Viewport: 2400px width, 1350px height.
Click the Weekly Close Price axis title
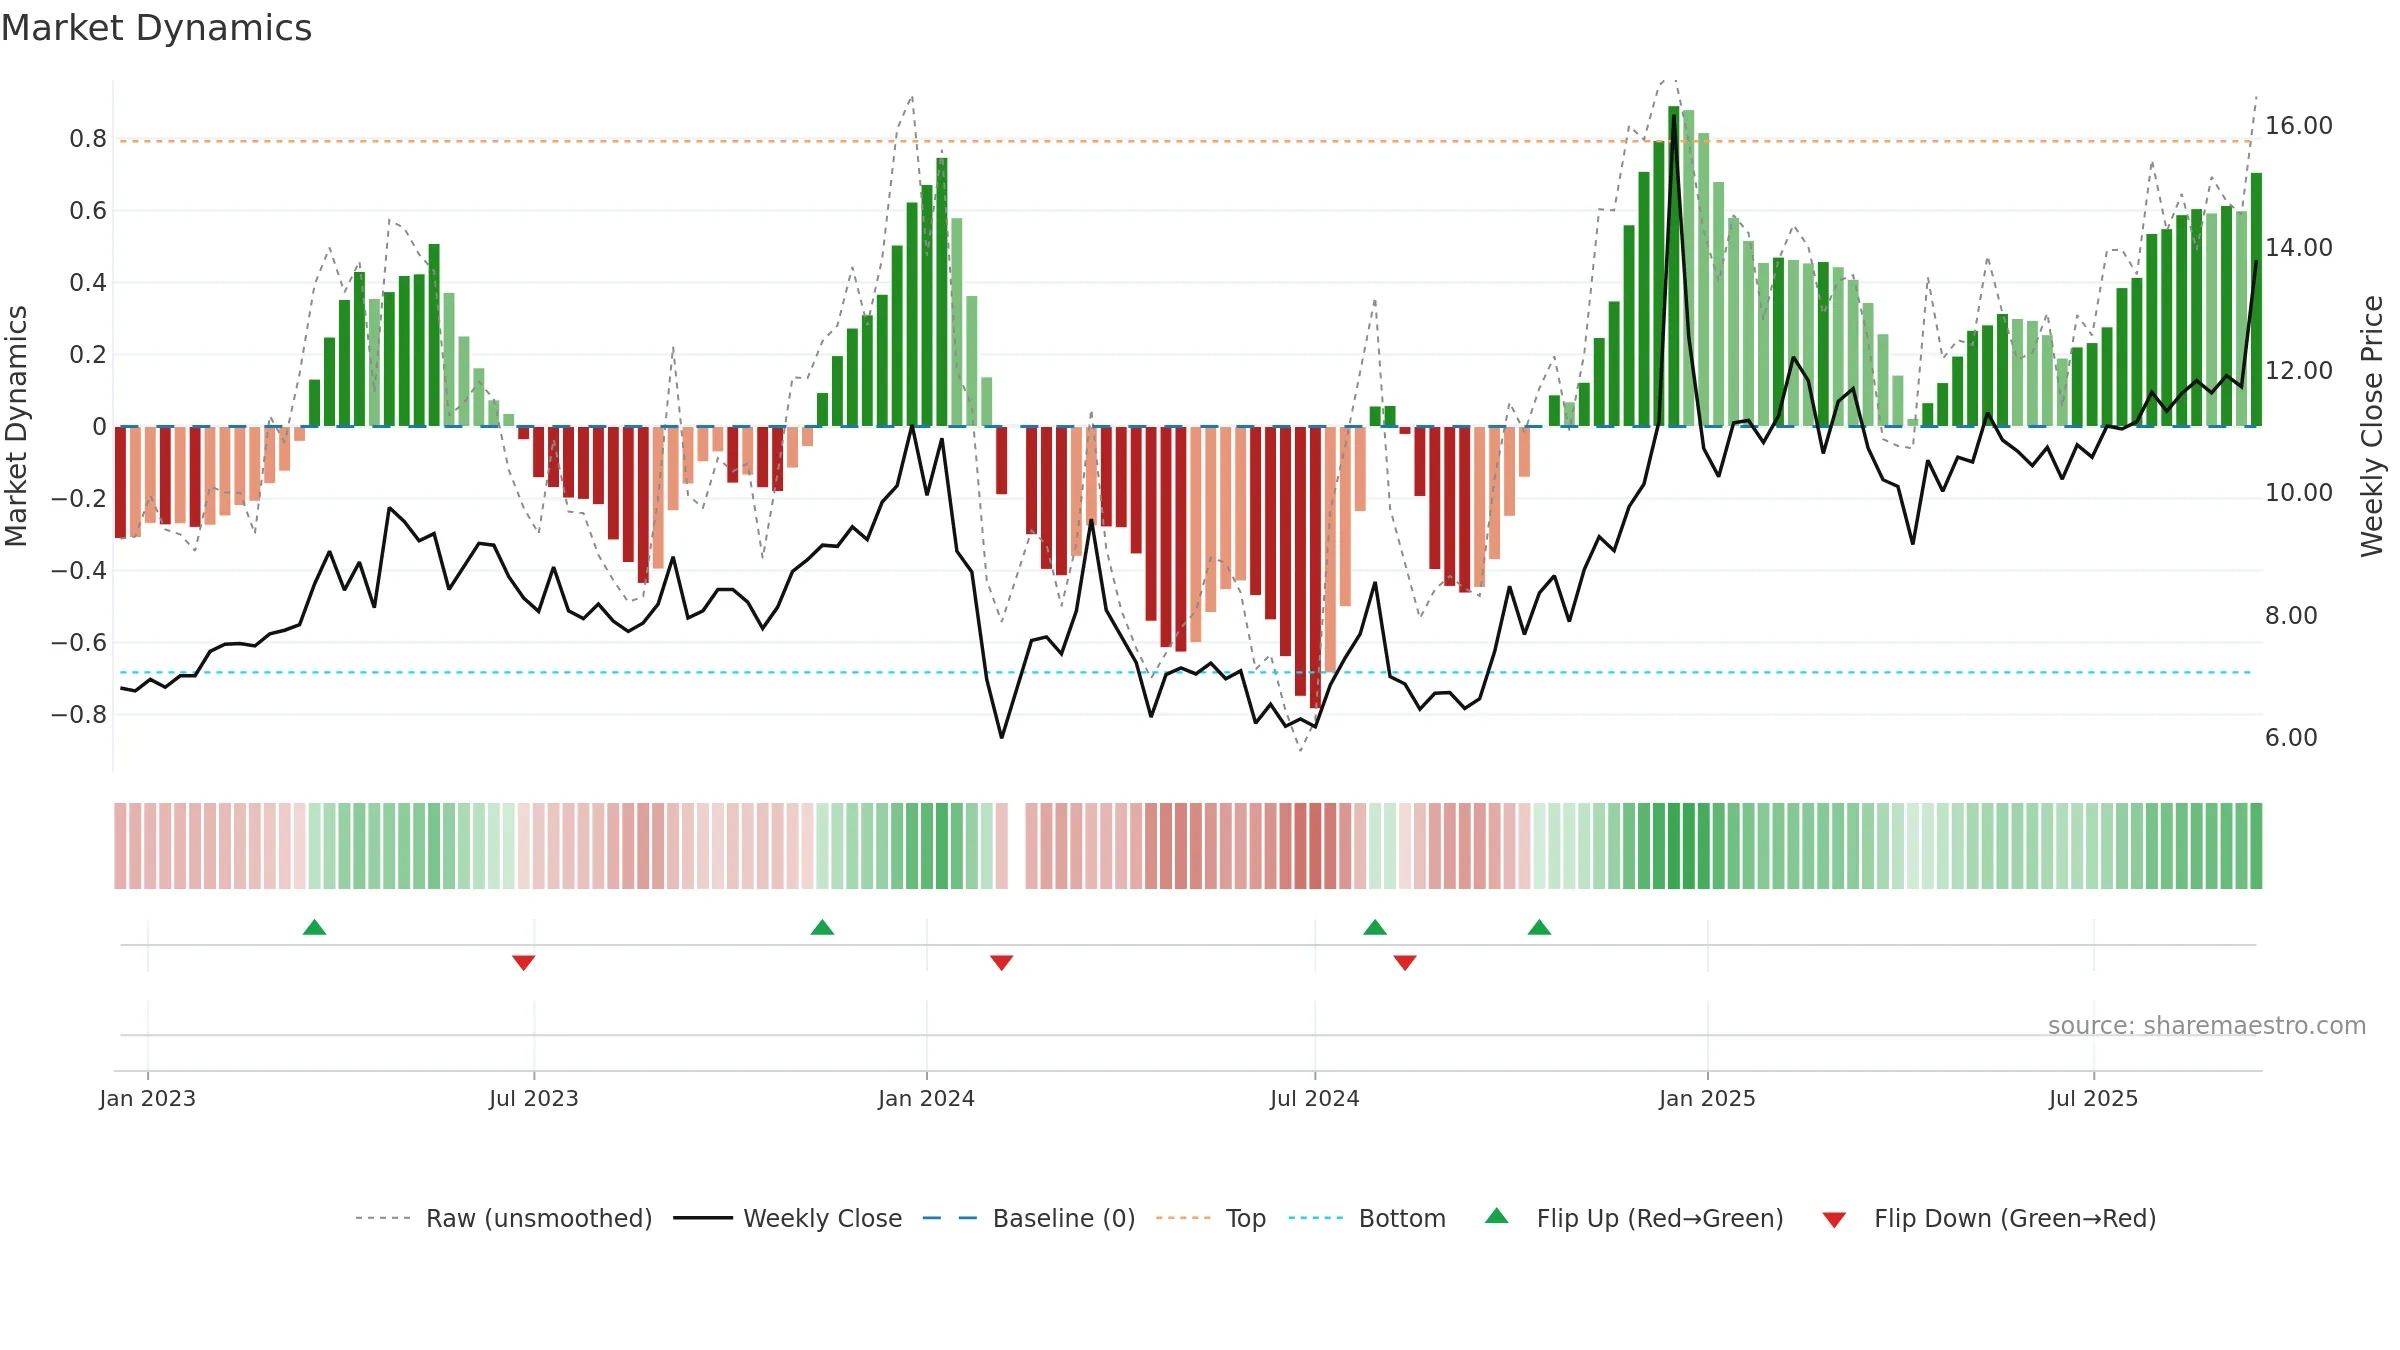point(2372,426)
